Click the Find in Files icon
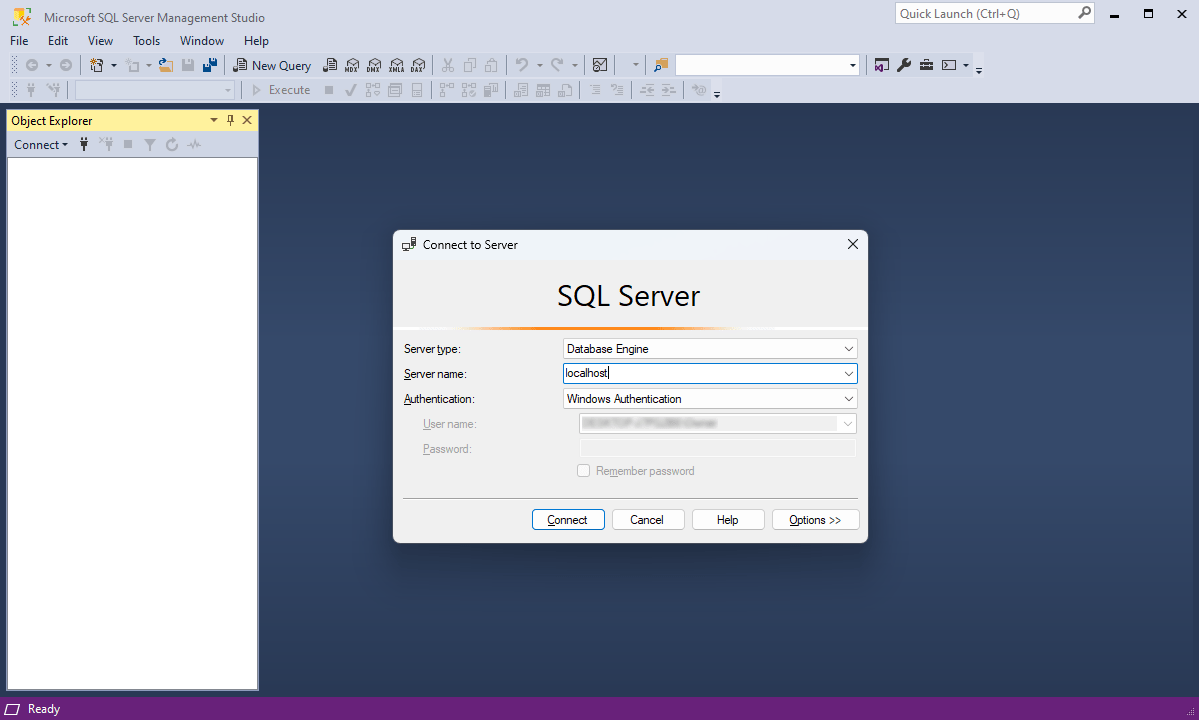The image size is (1199, 720). pyautogui.click(x=661, y=66)
